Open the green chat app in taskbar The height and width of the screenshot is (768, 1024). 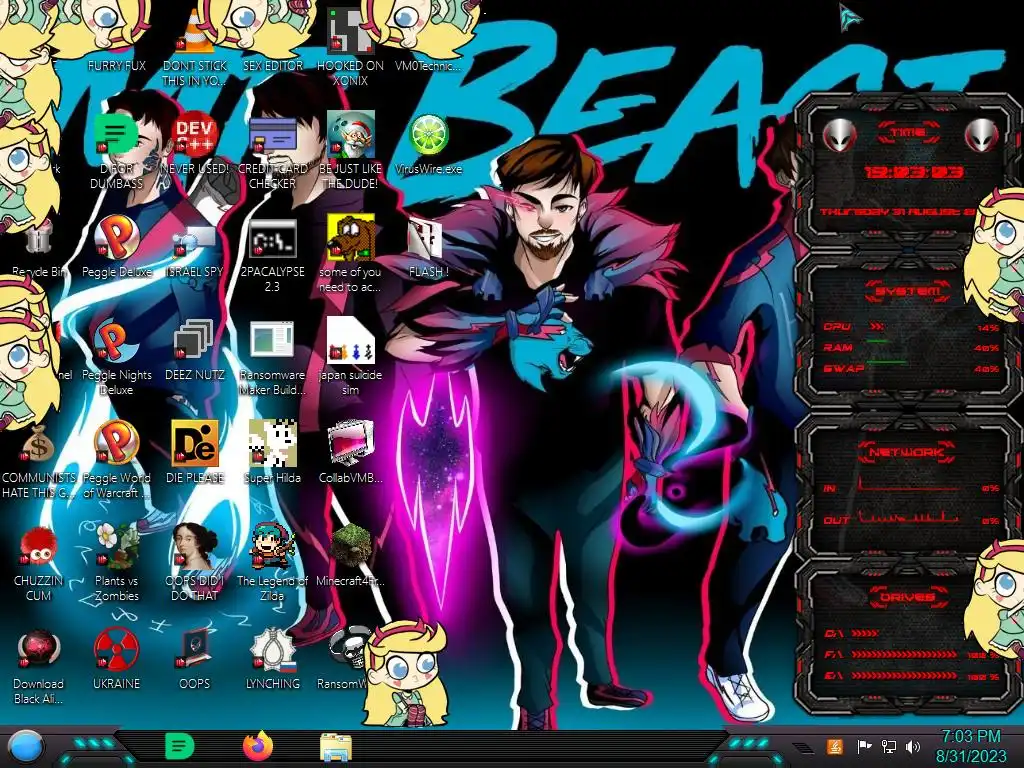point(179,746)
